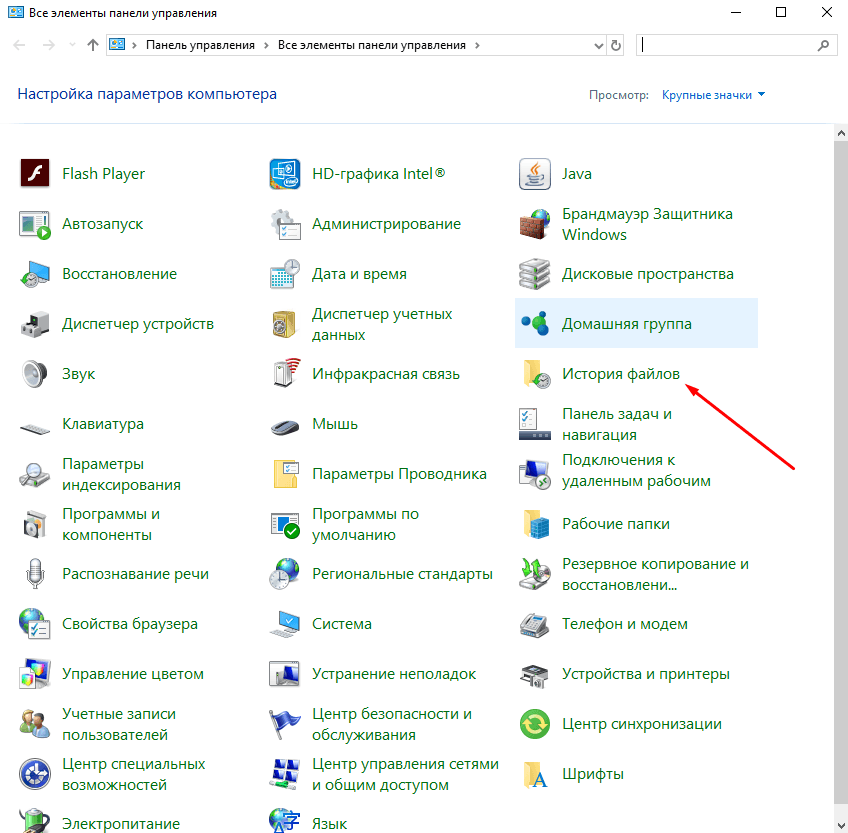Open Программы по умолчанию link
Image resolution: width=848 pixels, height=833 pixels.
(366, 524)
